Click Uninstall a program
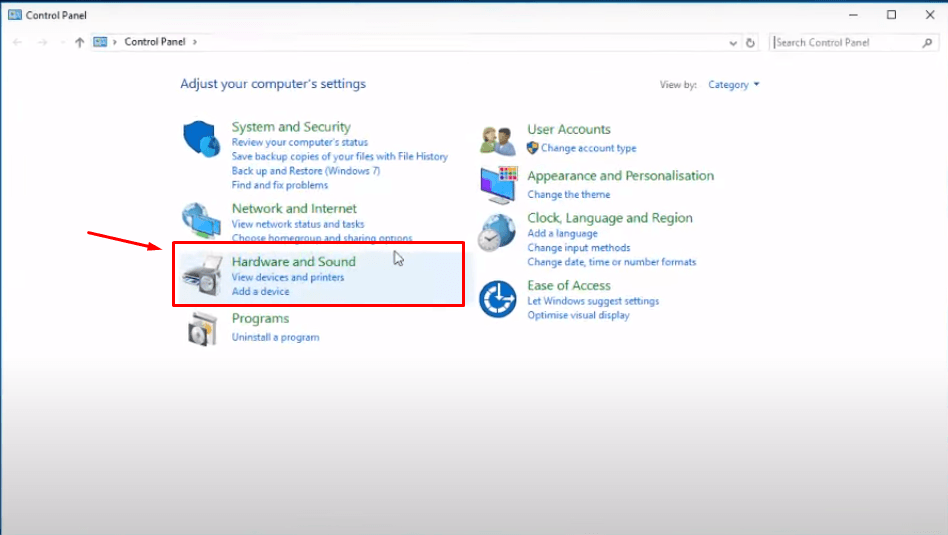Viewport: 948px width, 535px height. pyautogui.click(x=275, y=337)
